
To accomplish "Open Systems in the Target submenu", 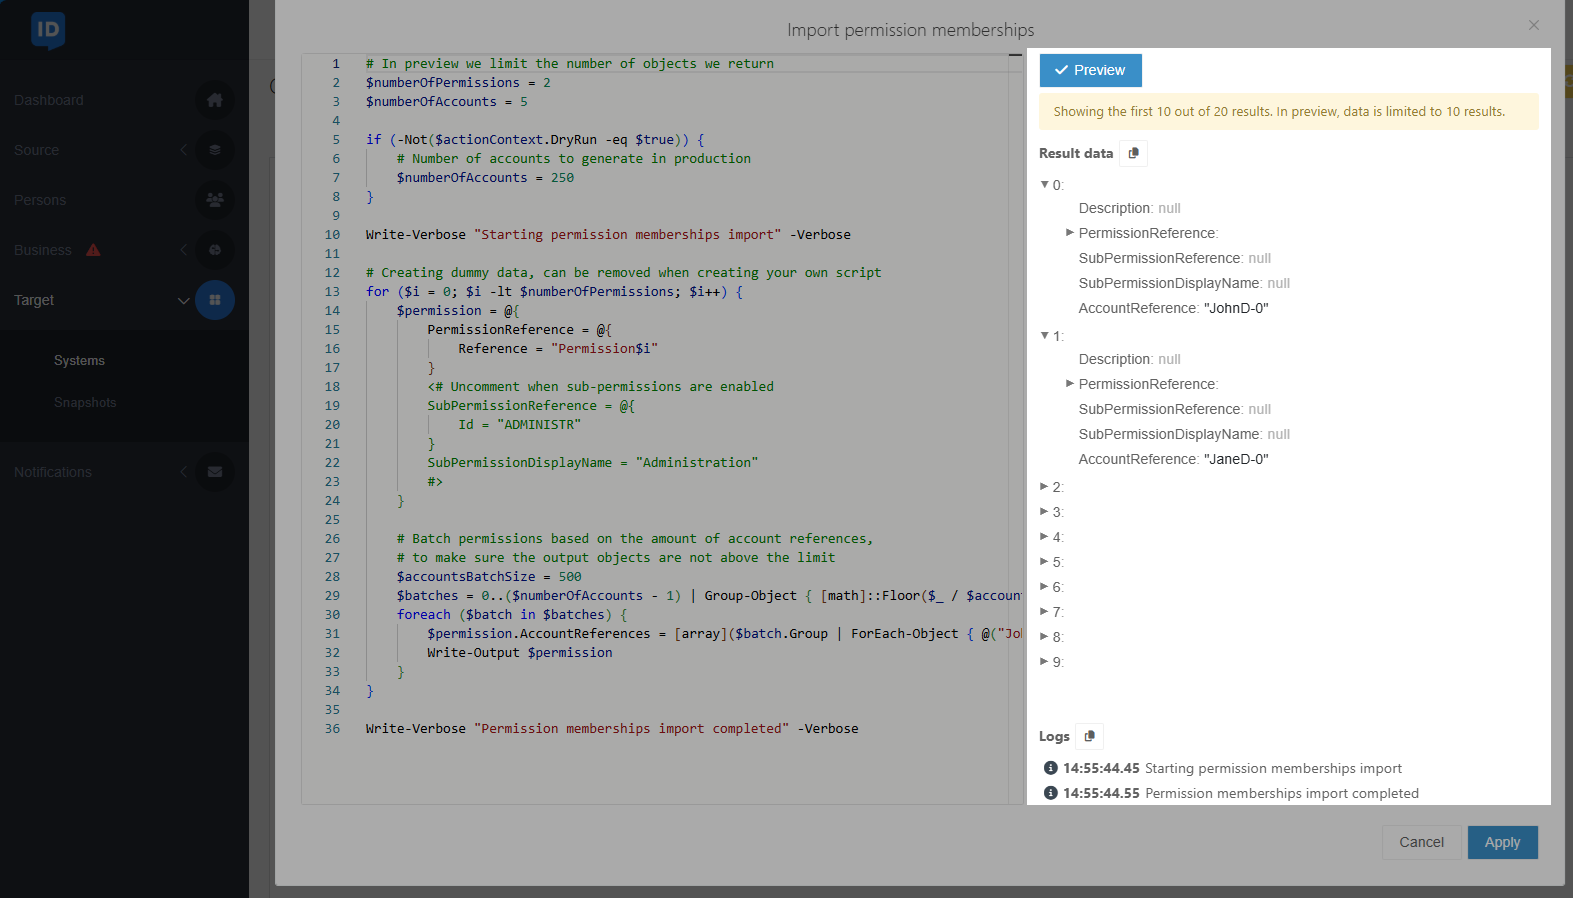I will pyautogui.click(x=79, y=361).
